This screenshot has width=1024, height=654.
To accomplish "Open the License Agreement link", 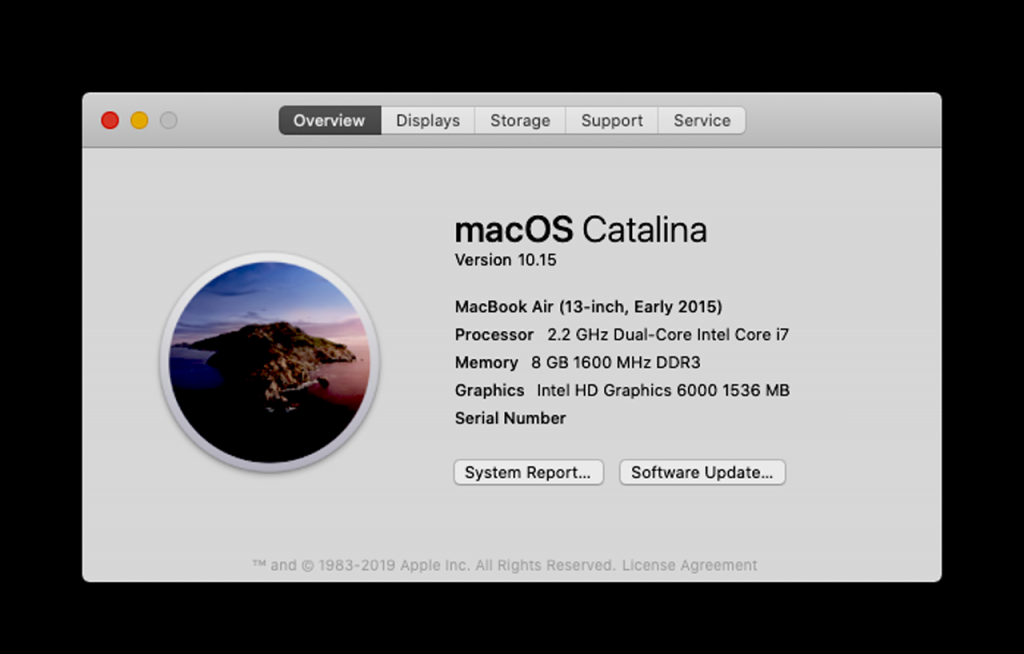I will pyautogui.click(x=690, y=565).
